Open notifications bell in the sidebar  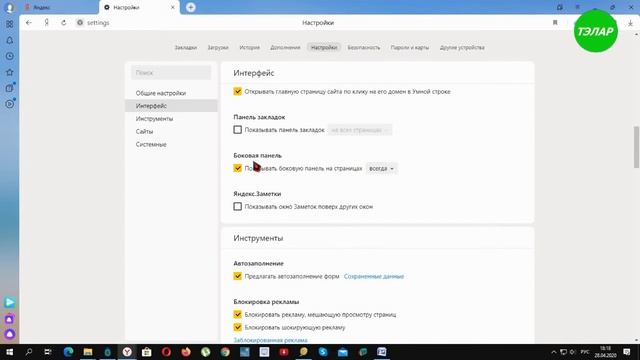[9, 40]
